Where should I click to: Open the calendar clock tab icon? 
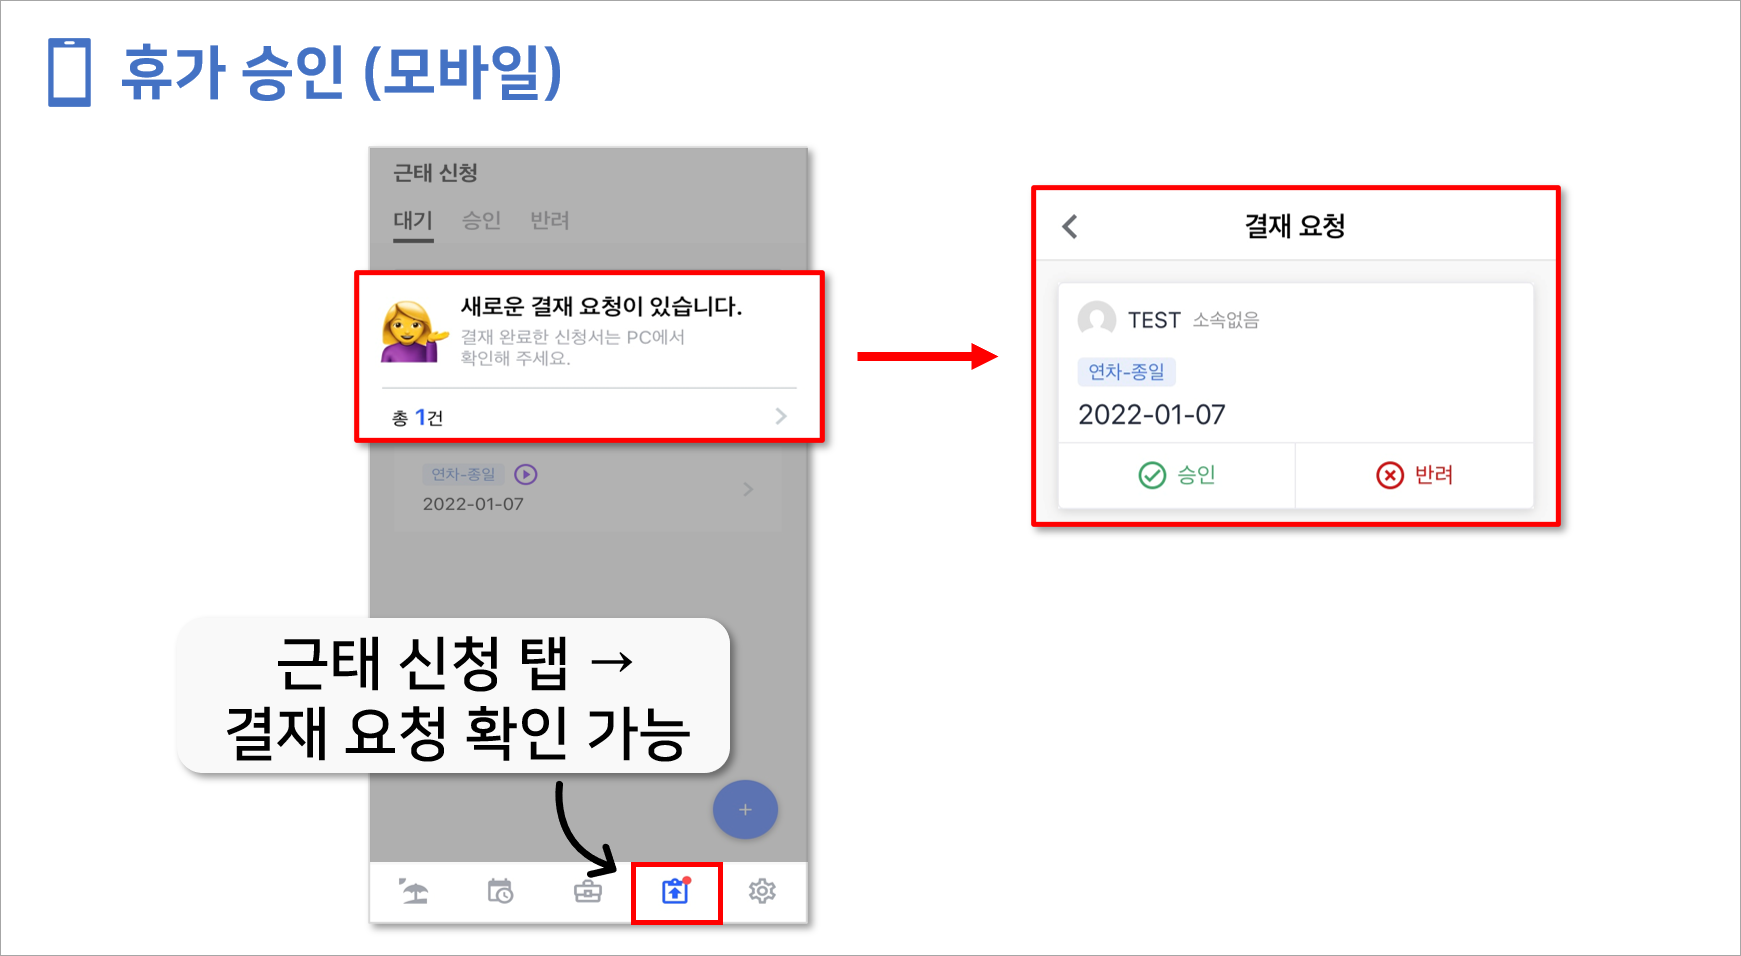[x=500, y=891]
